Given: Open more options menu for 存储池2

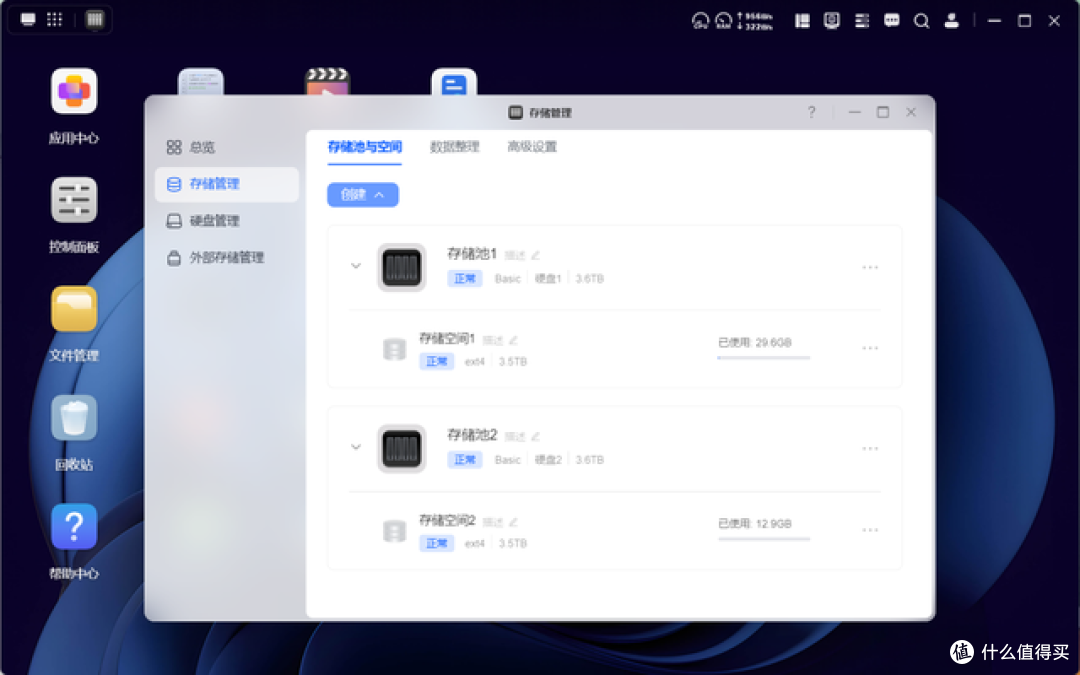Looking at the screenshot, I should click(x=870, y=448).
